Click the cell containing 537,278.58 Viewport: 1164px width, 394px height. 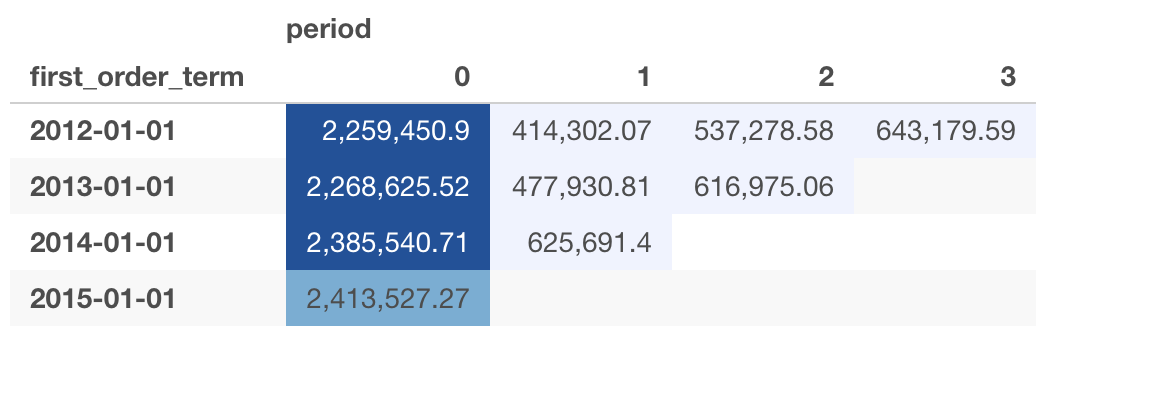[762, 131]
